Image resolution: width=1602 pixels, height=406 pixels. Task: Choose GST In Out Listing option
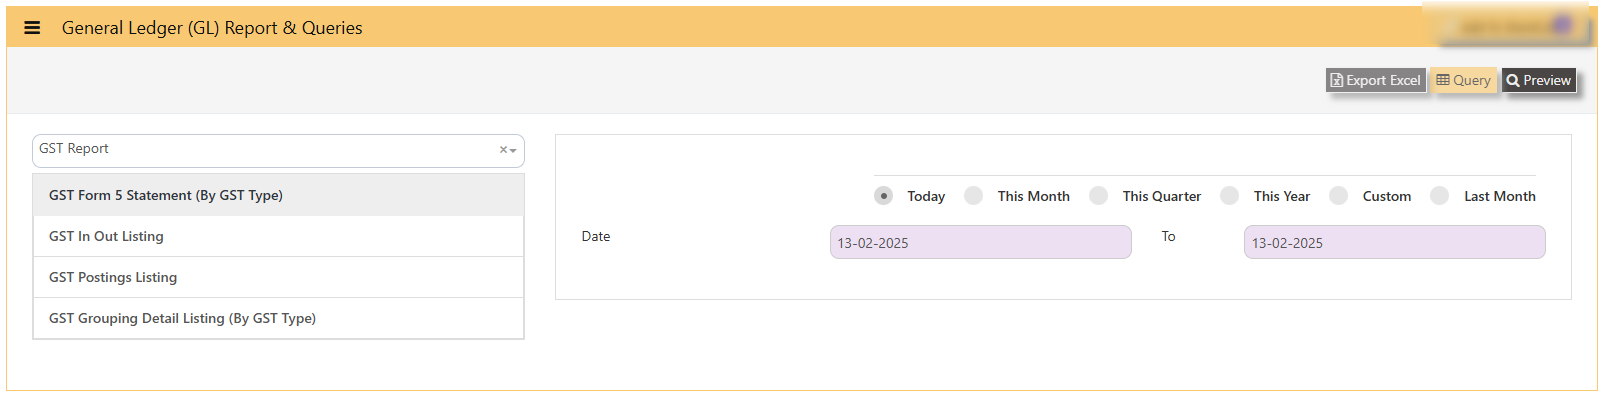278,236
